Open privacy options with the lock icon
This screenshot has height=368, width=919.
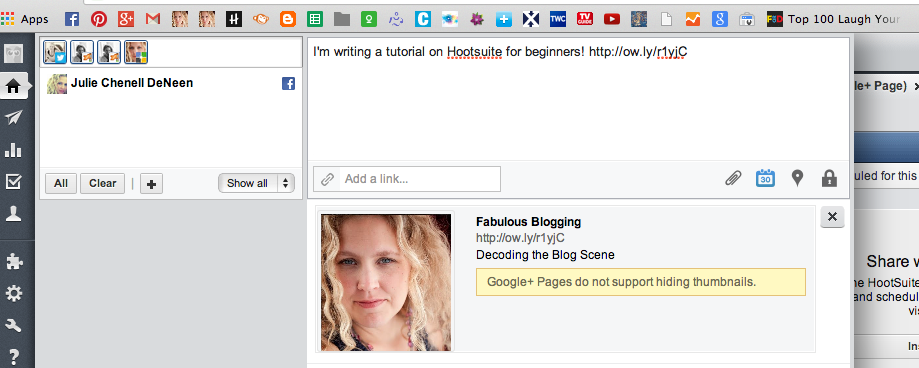[x=829, y=178]
